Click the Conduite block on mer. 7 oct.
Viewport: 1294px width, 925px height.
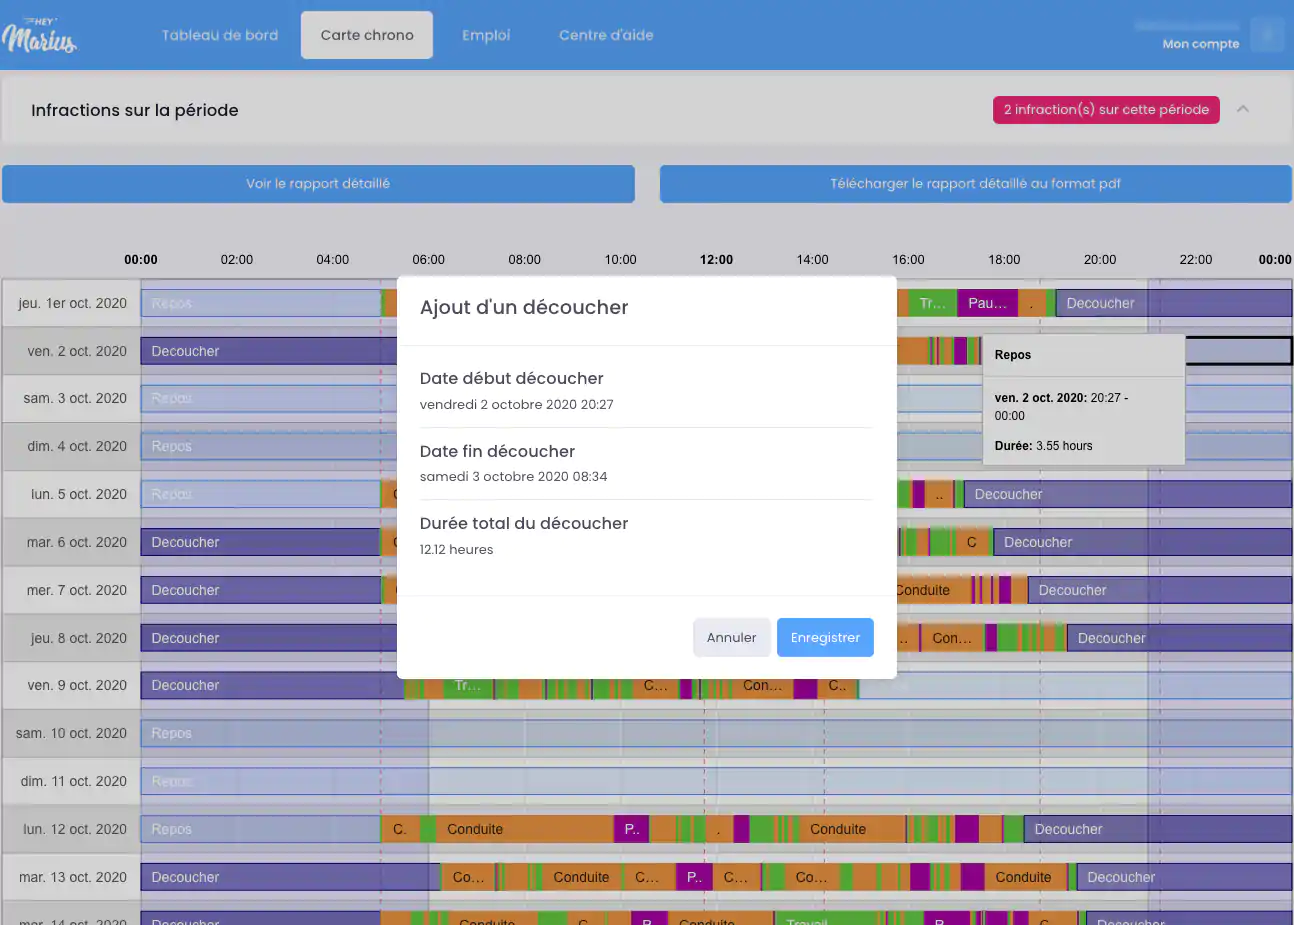(932, 590)
